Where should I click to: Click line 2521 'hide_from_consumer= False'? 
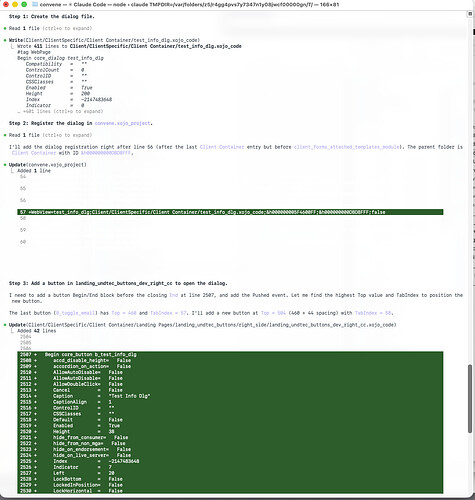pyautogui.click(x=230, y=437)
